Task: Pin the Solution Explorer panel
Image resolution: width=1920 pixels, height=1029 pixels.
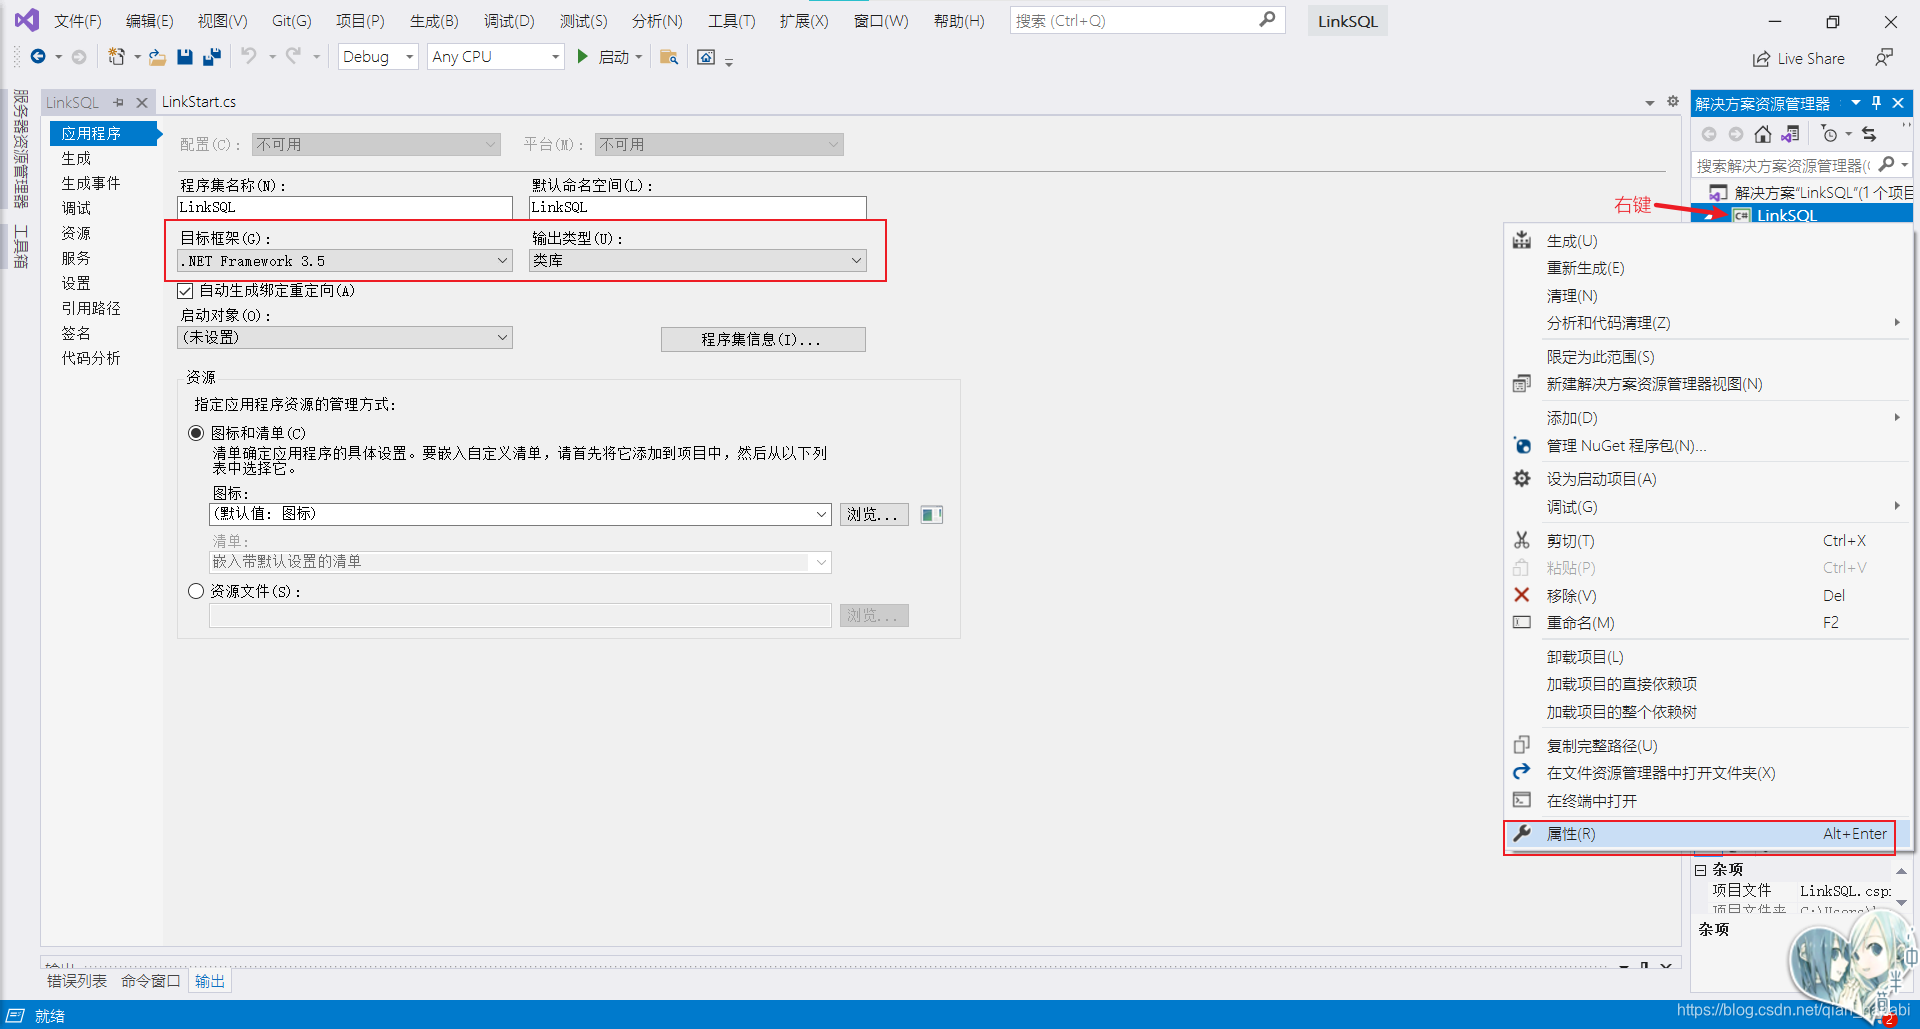Action: [1876, 103]
